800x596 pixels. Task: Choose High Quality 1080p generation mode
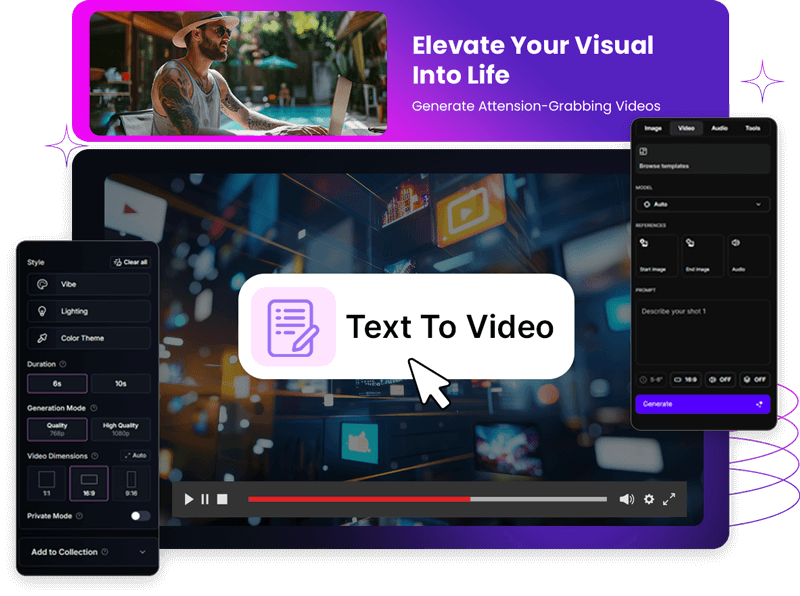pyautogui.click(x=121, y=429)
